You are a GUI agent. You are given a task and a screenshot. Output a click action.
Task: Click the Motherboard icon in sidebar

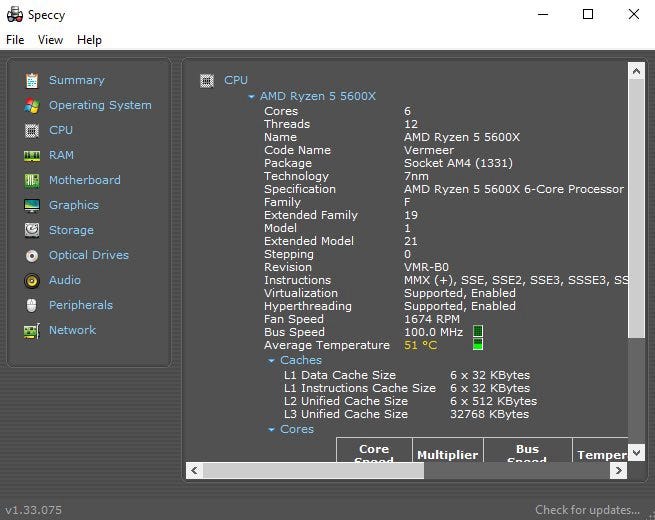(x=32, y=180)
